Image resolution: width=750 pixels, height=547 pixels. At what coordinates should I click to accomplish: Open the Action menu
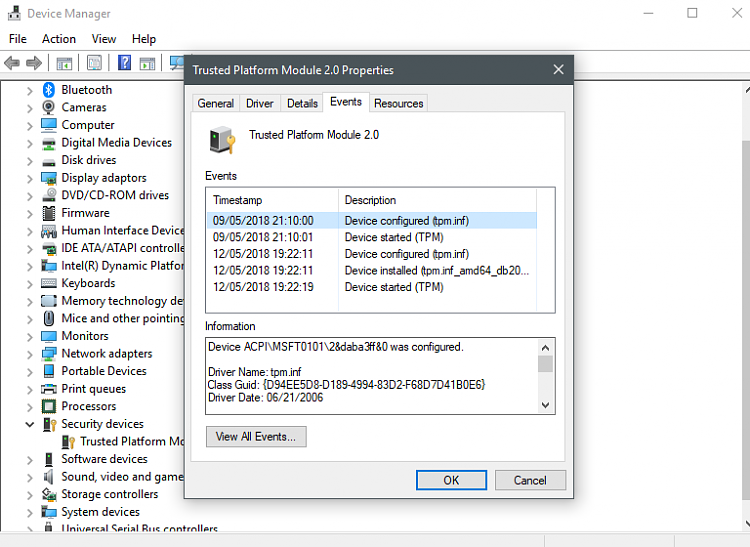click(59, 39)
